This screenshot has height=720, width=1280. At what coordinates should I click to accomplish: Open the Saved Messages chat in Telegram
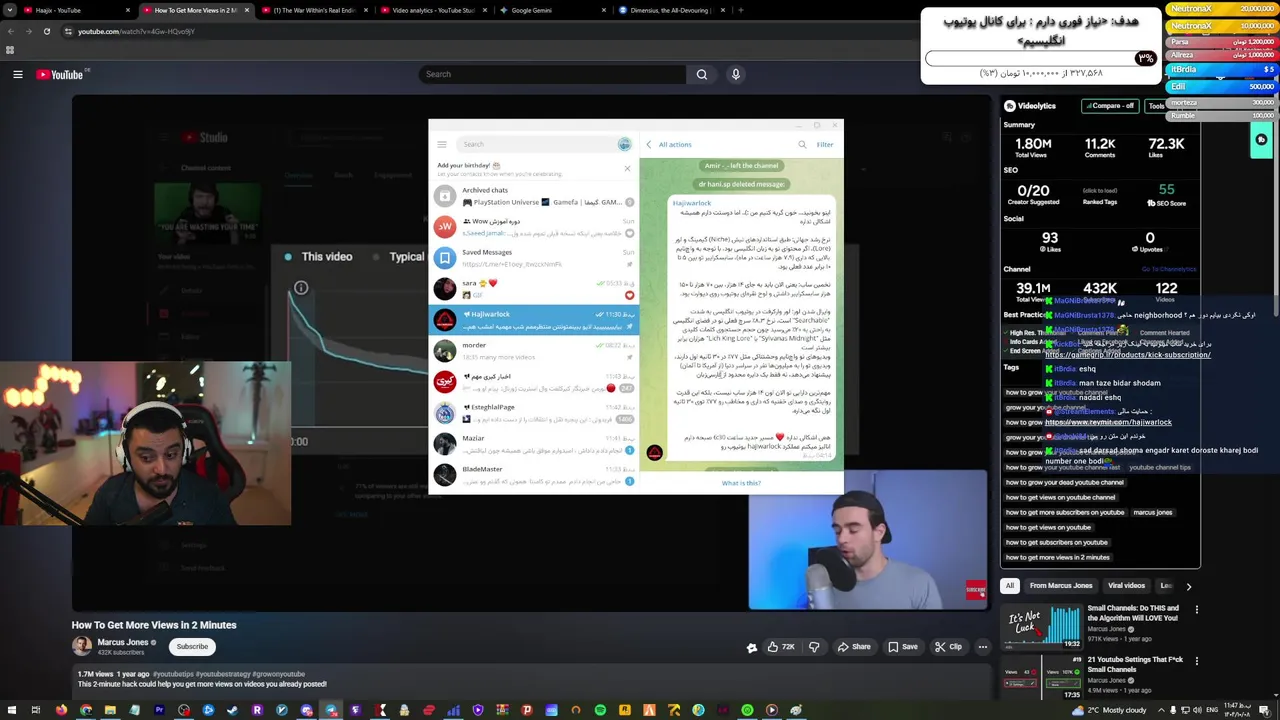(533, 258)
